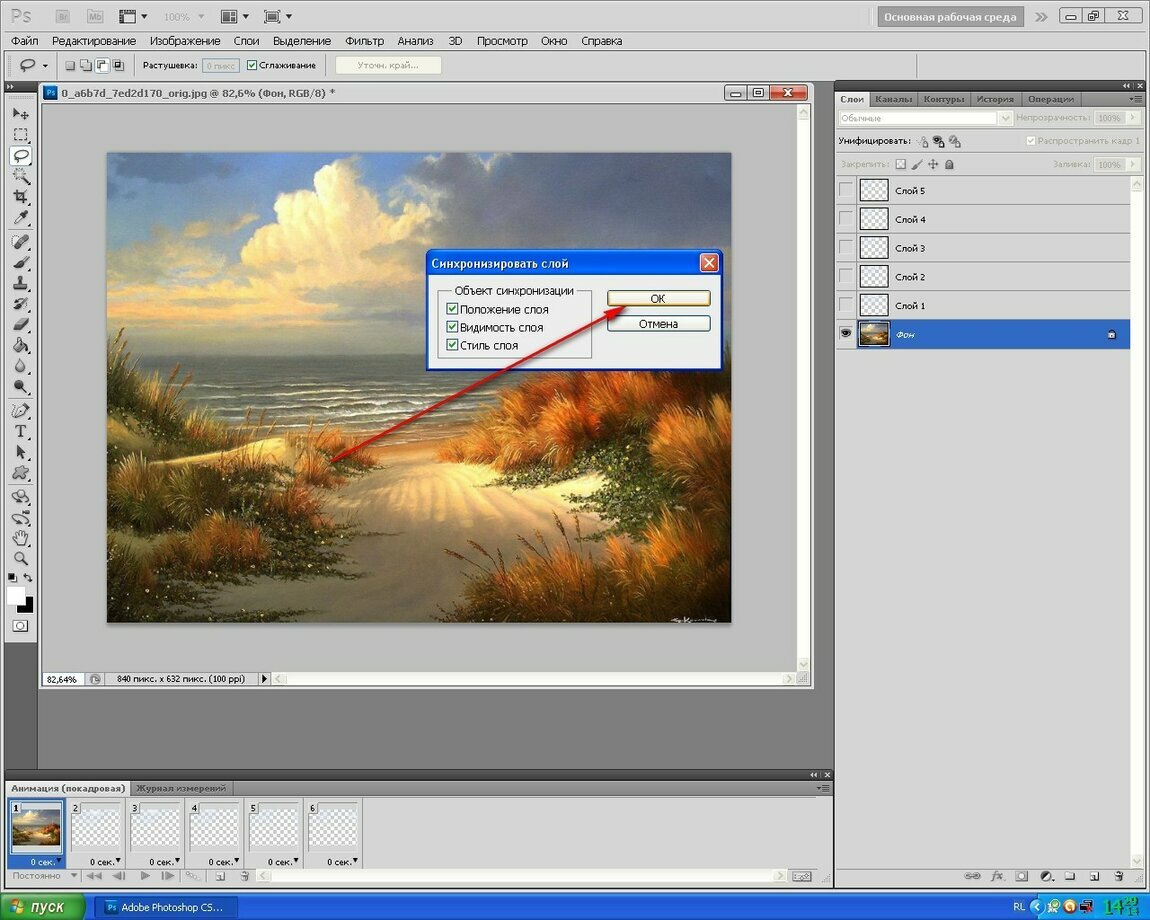Switch to the История tab
1150x920 pixels.
click(995, 99)
